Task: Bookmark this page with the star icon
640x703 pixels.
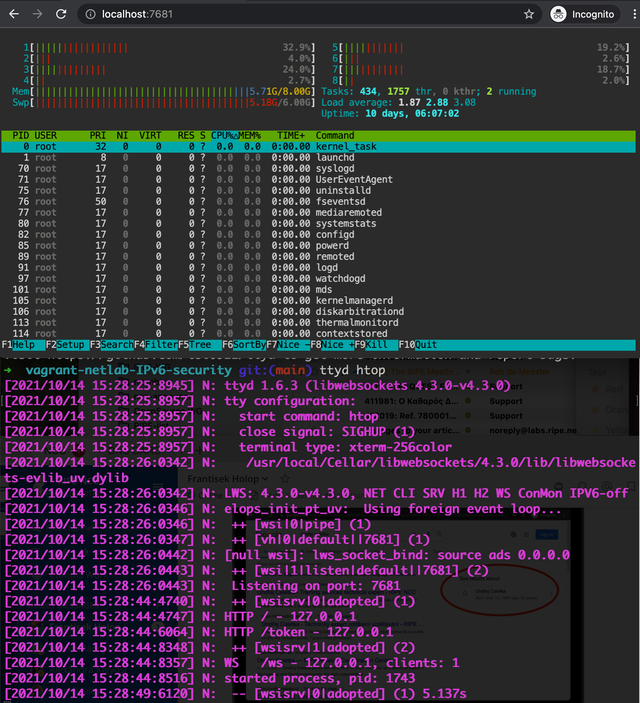Action: point(529,14)
